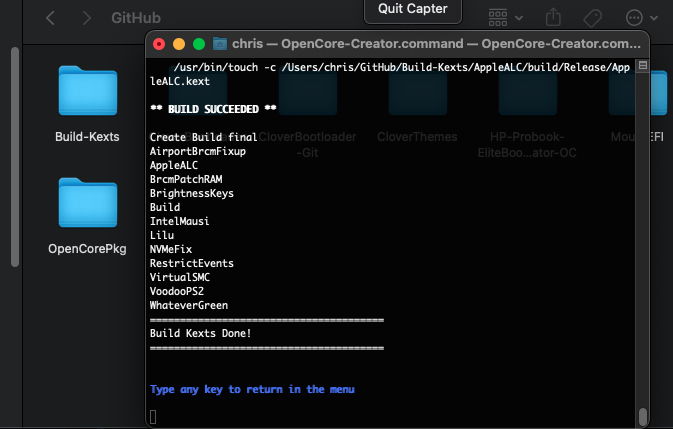The height and width of the screenshot is (429, 673).
Task: Click the Terminal cursor block
Action: pyautogui.click(x=153, y=417)
